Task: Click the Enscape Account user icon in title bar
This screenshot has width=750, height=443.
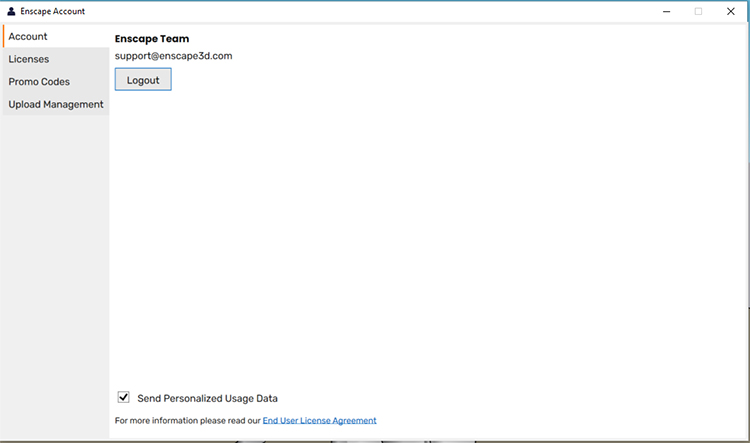Action: (x=11, y=11)
